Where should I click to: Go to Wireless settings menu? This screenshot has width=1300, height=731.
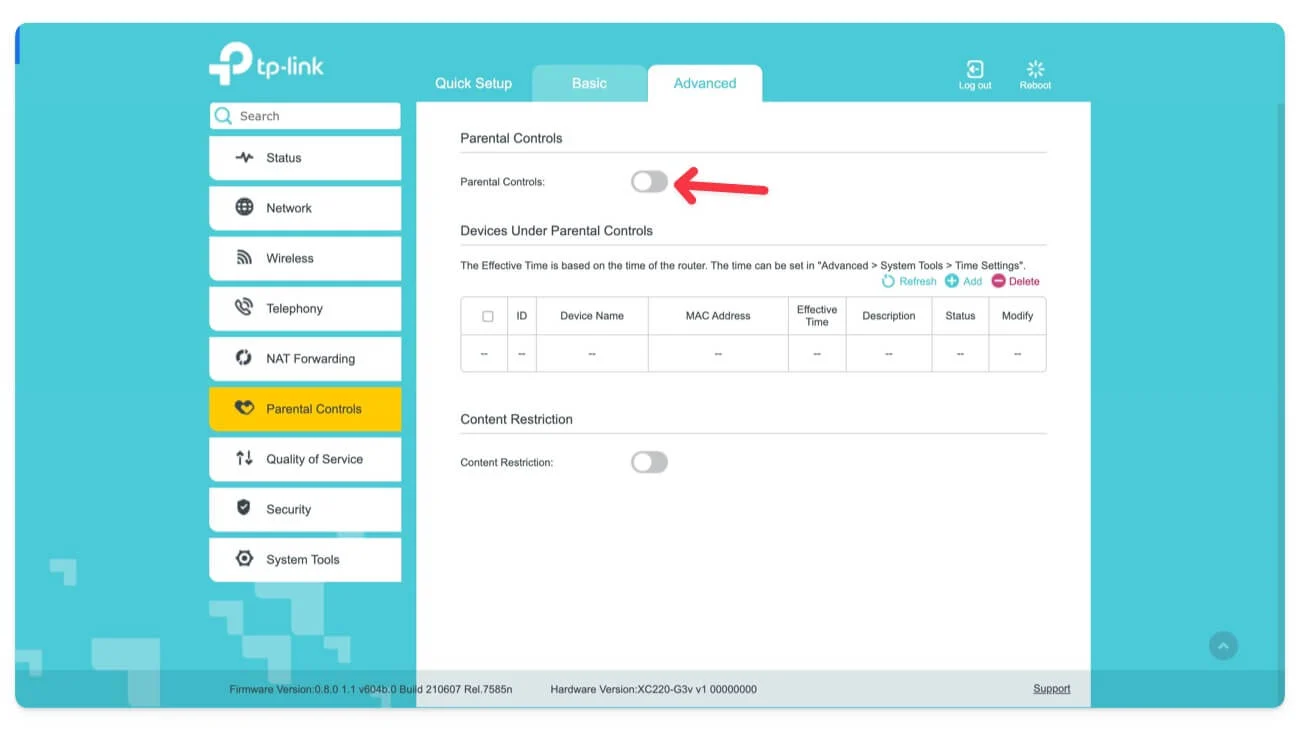[305, 258]
